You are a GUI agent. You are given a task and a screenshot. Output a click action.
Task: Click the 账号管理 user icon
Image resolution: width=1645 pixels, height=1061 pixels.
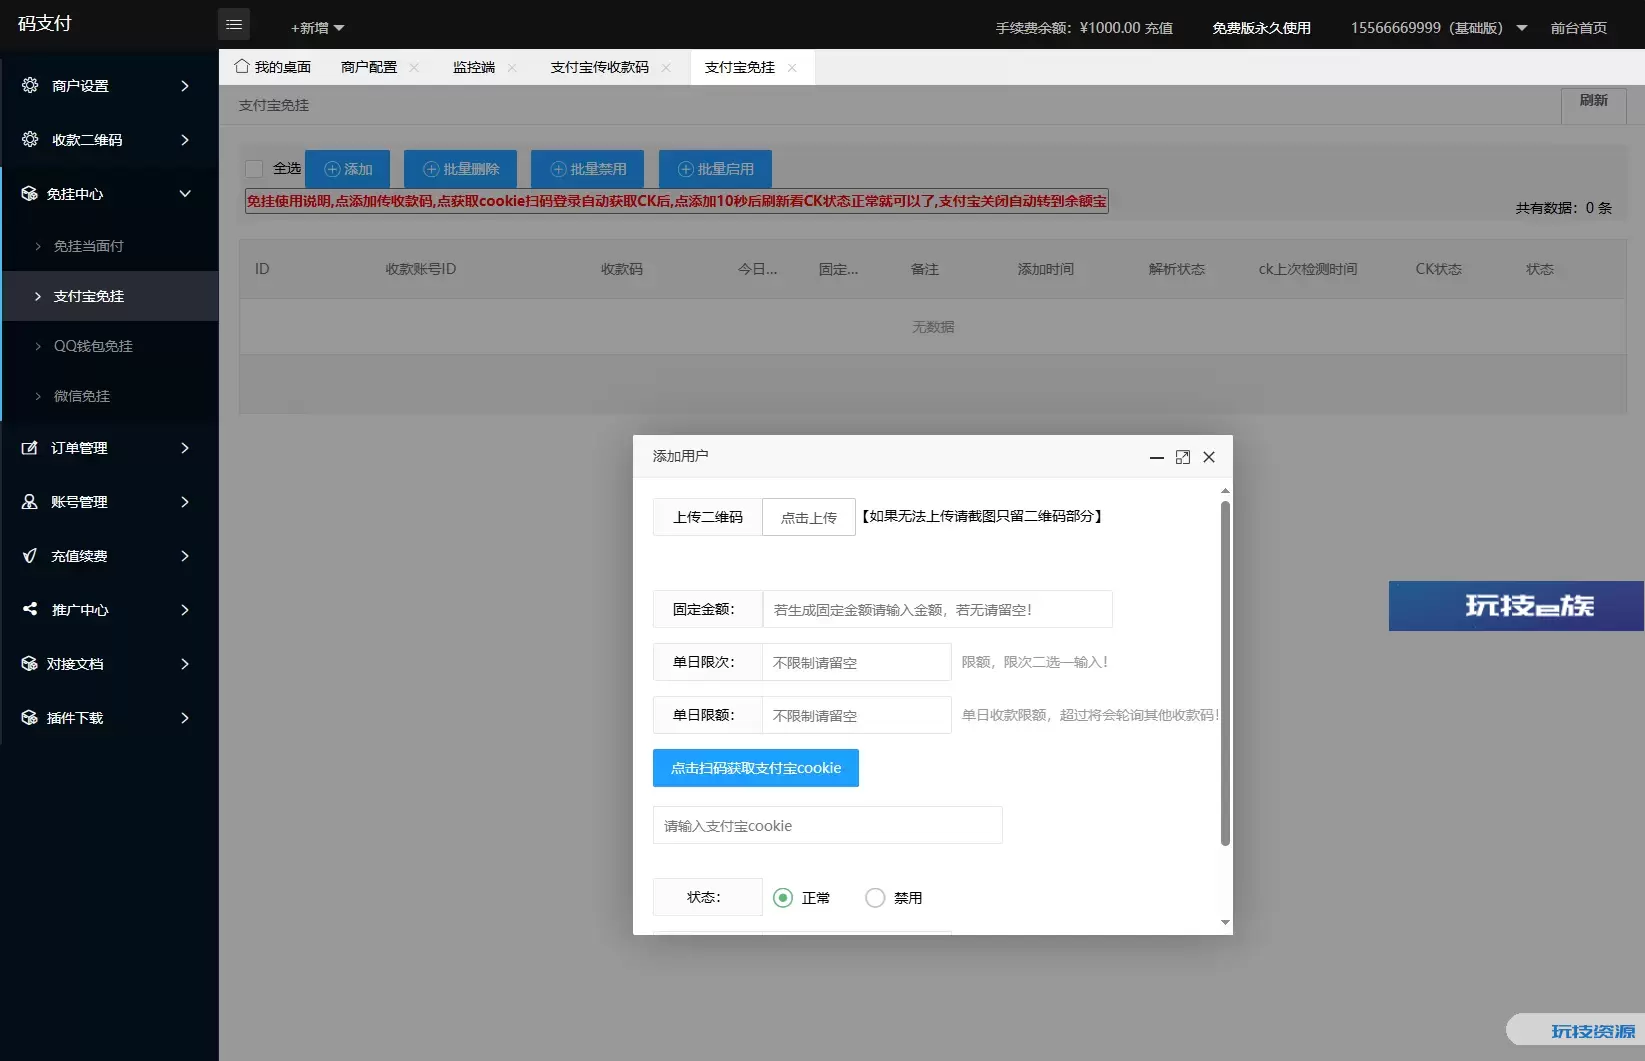tap(30, 501)
